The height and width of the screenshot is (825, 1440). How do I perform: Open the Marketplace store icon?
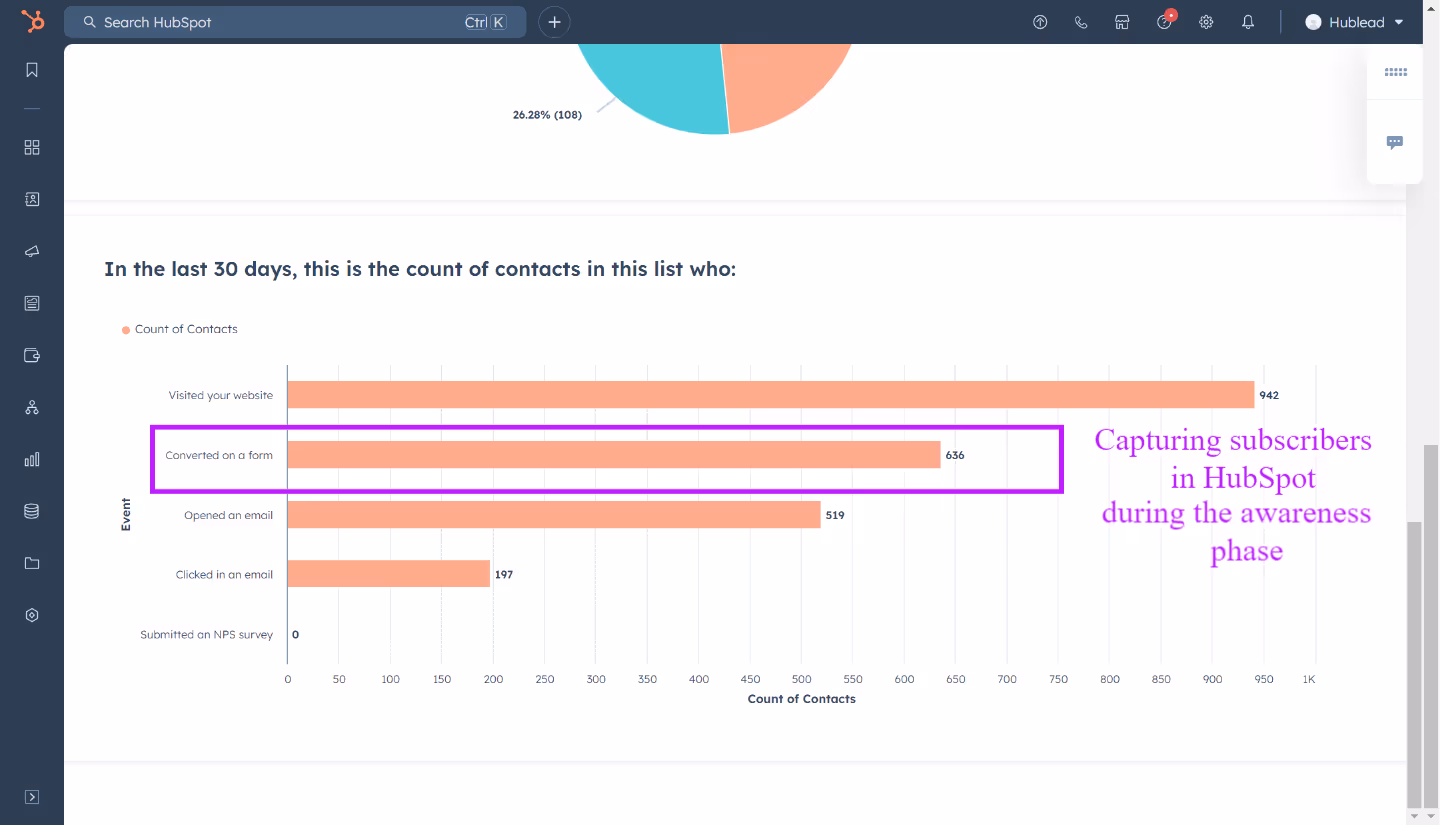(1122, 21)
